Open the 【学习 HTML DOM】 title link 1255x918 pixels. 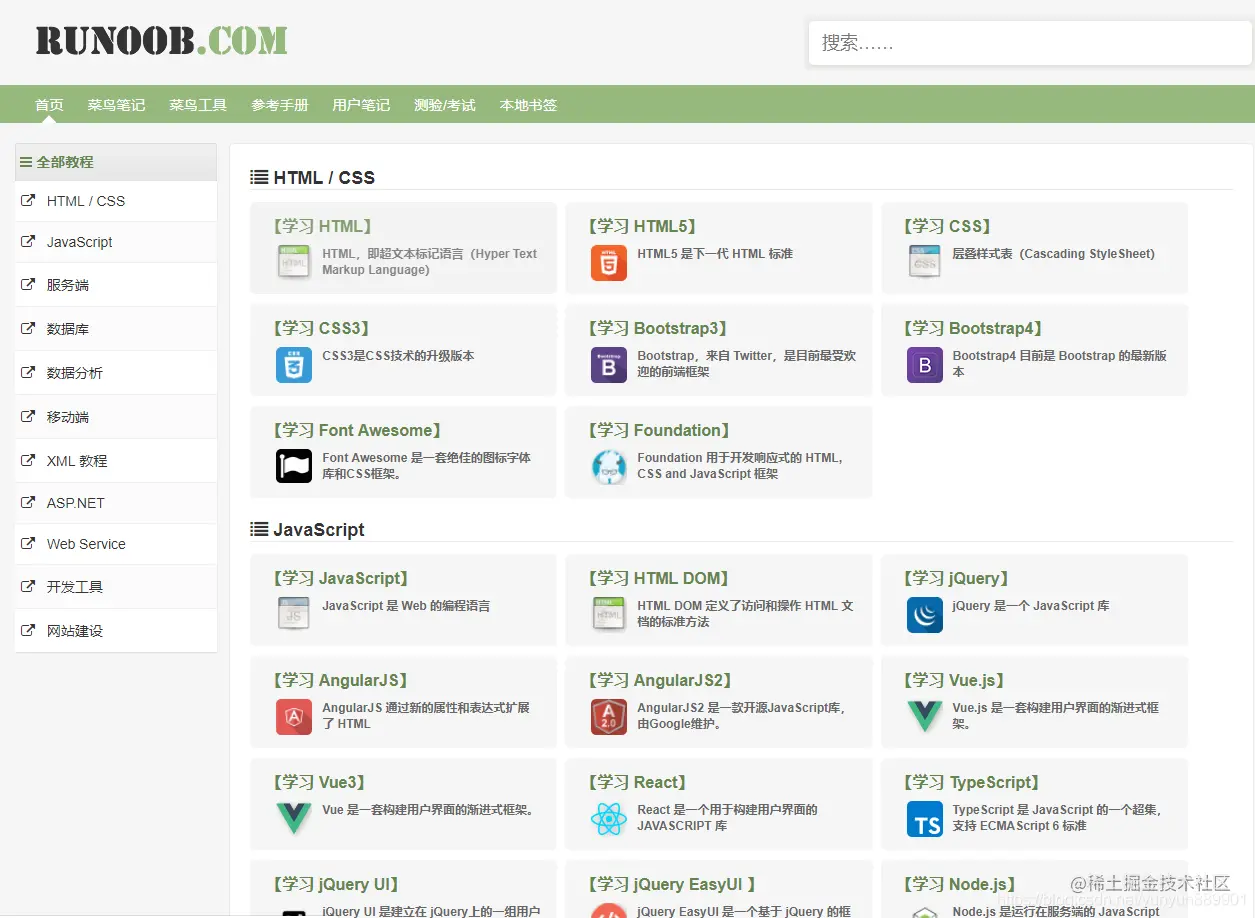pos(659,578)
